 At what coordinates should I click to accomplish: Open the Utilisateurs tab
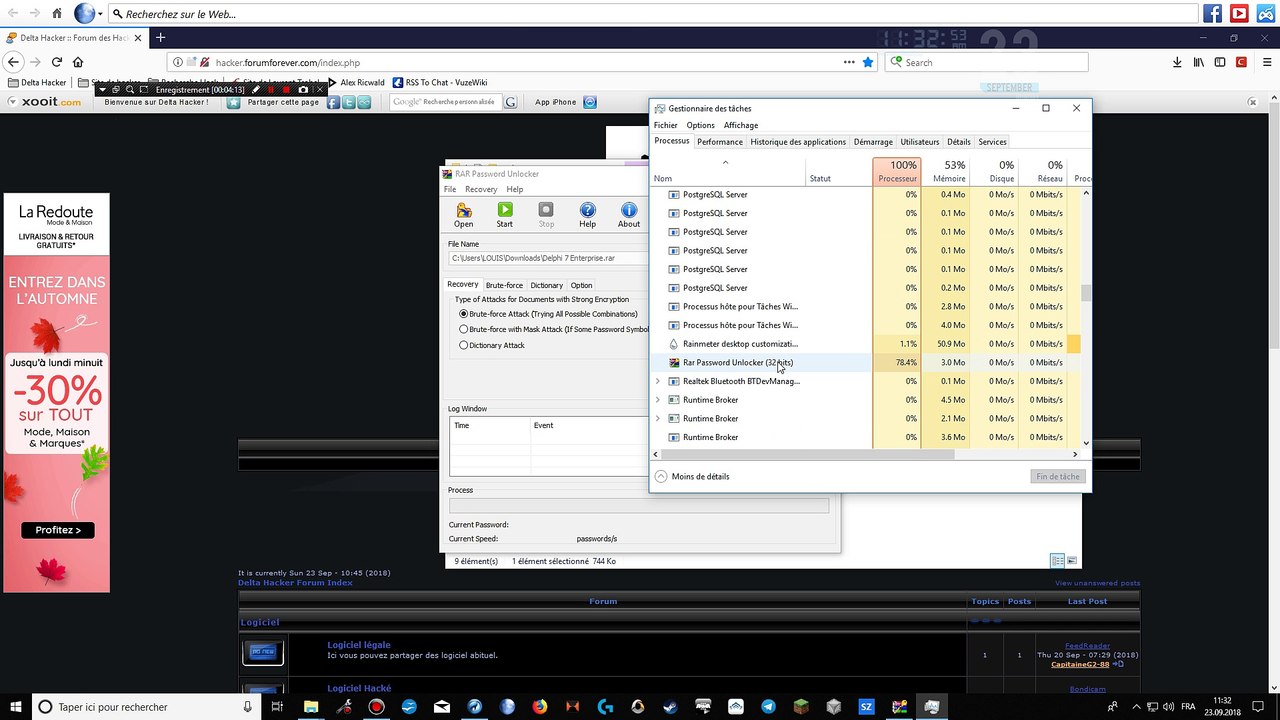[920, 142]
